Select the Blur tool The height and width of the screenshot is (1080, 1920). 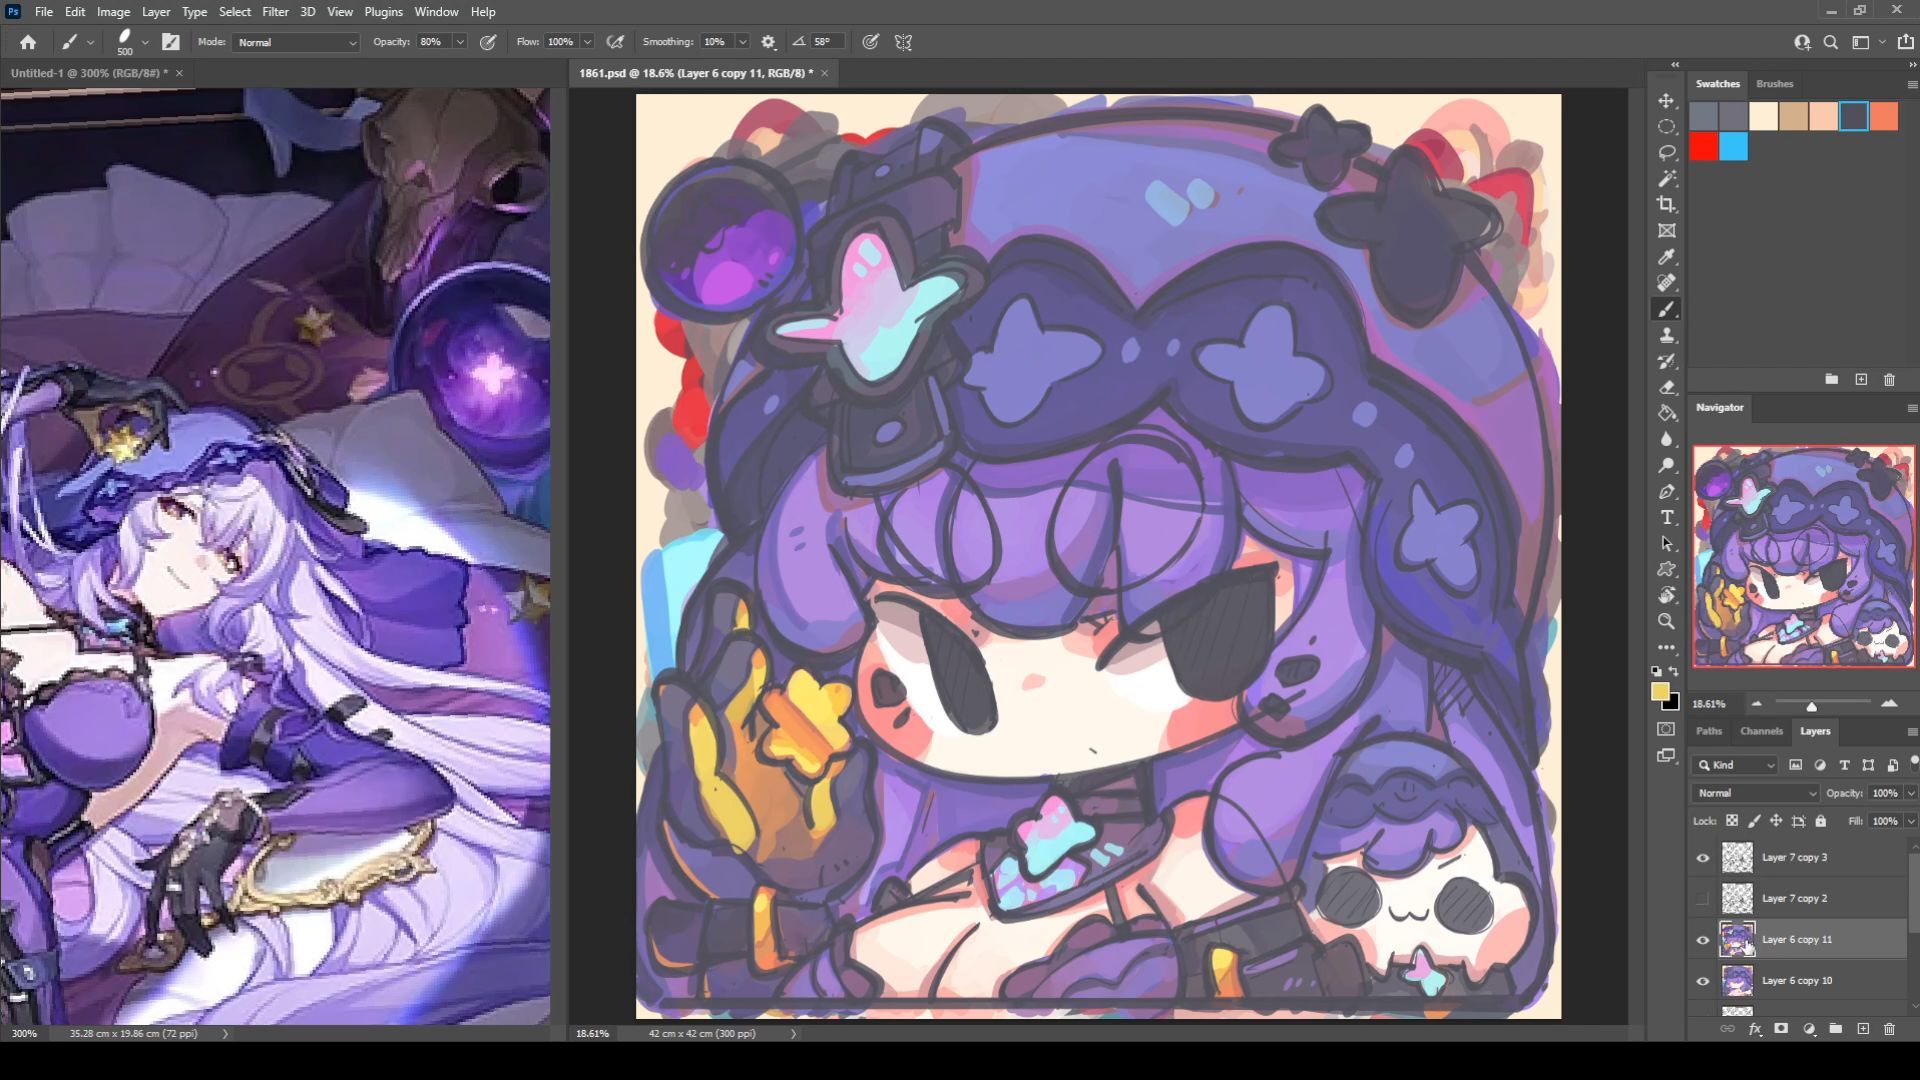pos(1666,439)
